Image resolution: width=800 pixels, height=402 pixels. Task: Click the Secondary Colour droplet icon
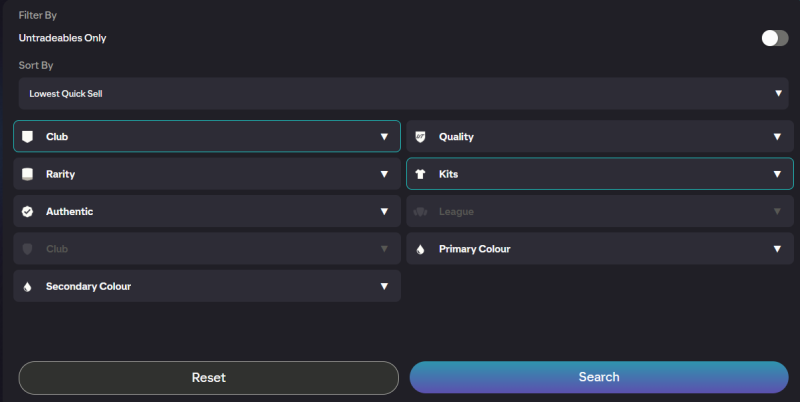[28, 287]
